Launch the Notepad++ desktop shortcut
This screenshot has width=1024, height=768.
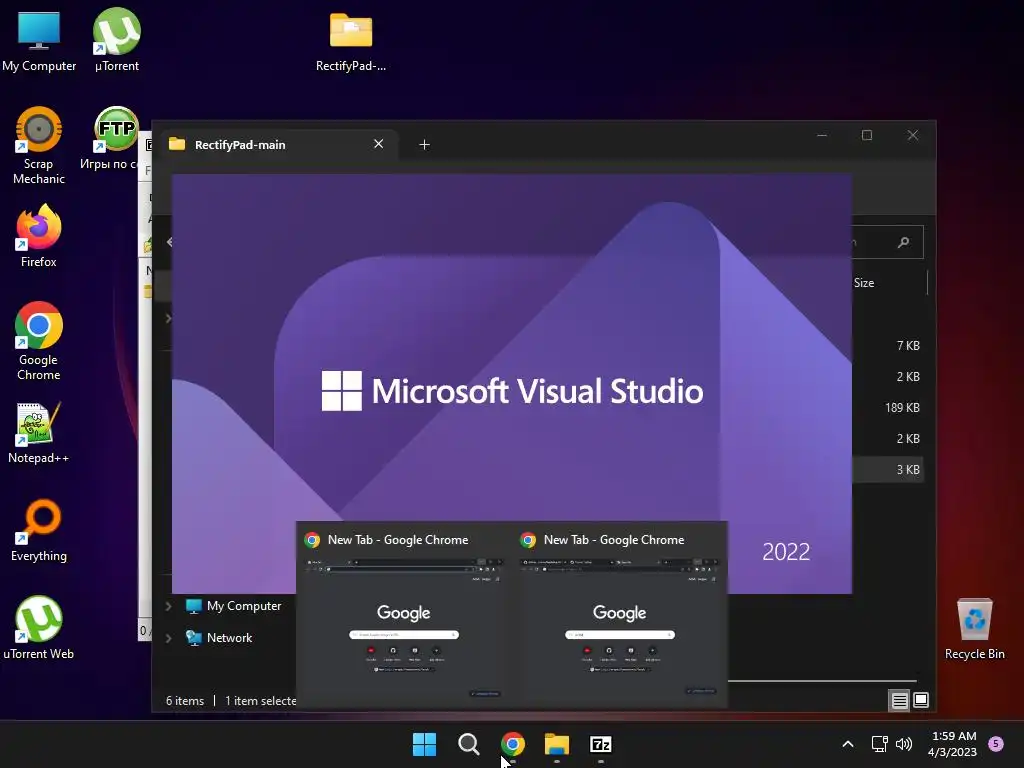click(x=39, y=432)
